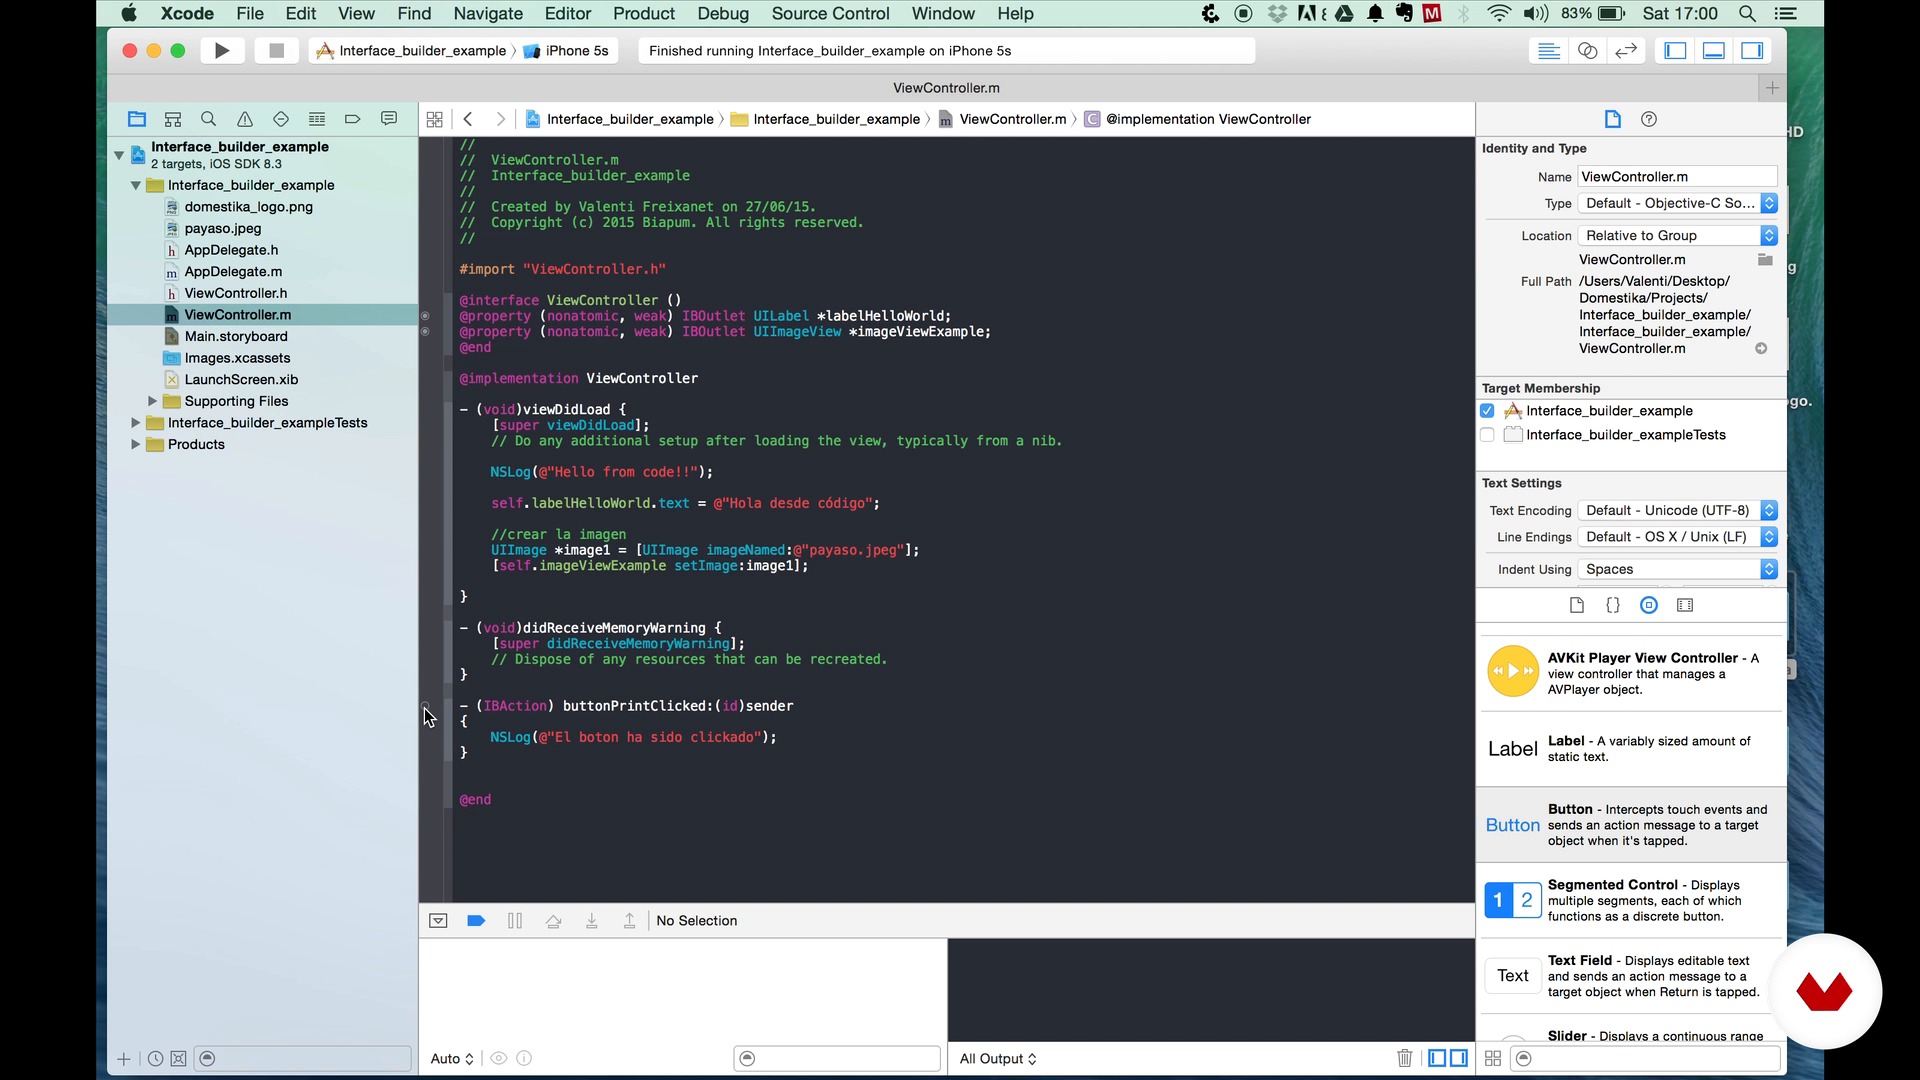This screenshot has height=1080, width=1920.
Task: Show only the variables view pane
Action: coord(1437,1058)
